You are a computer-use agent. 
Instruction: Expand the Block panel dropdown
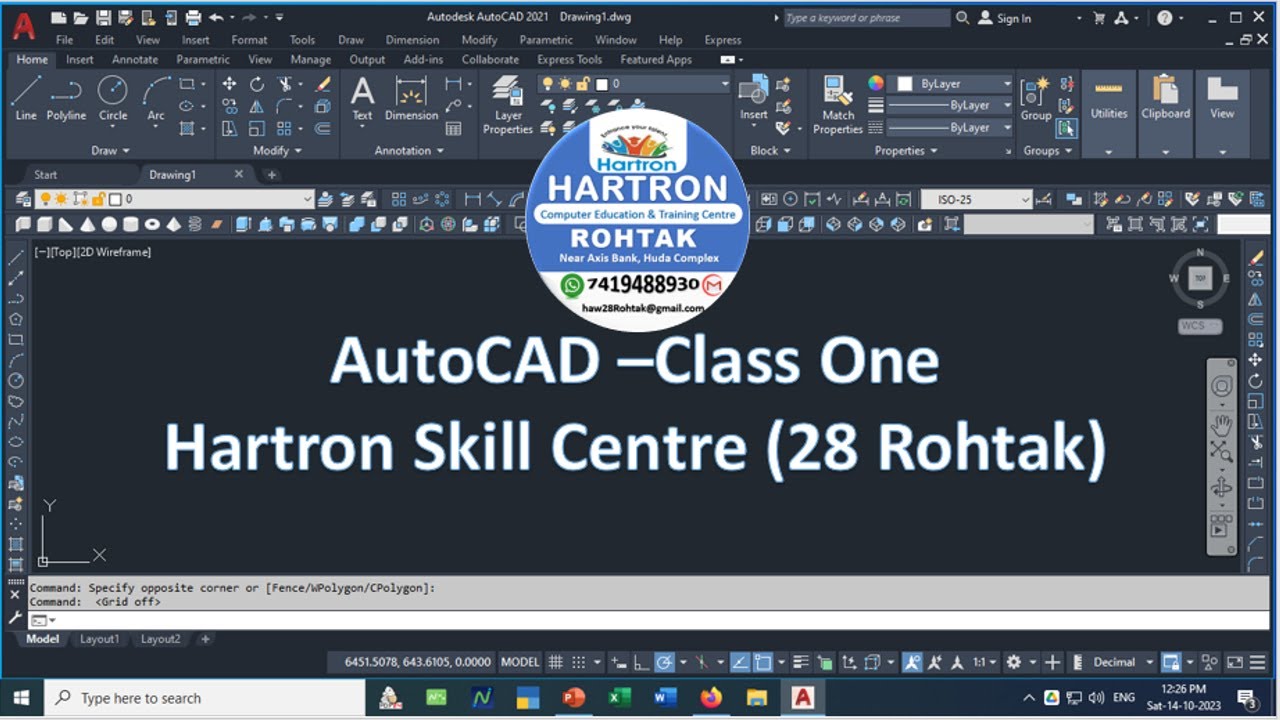(770, 151)
